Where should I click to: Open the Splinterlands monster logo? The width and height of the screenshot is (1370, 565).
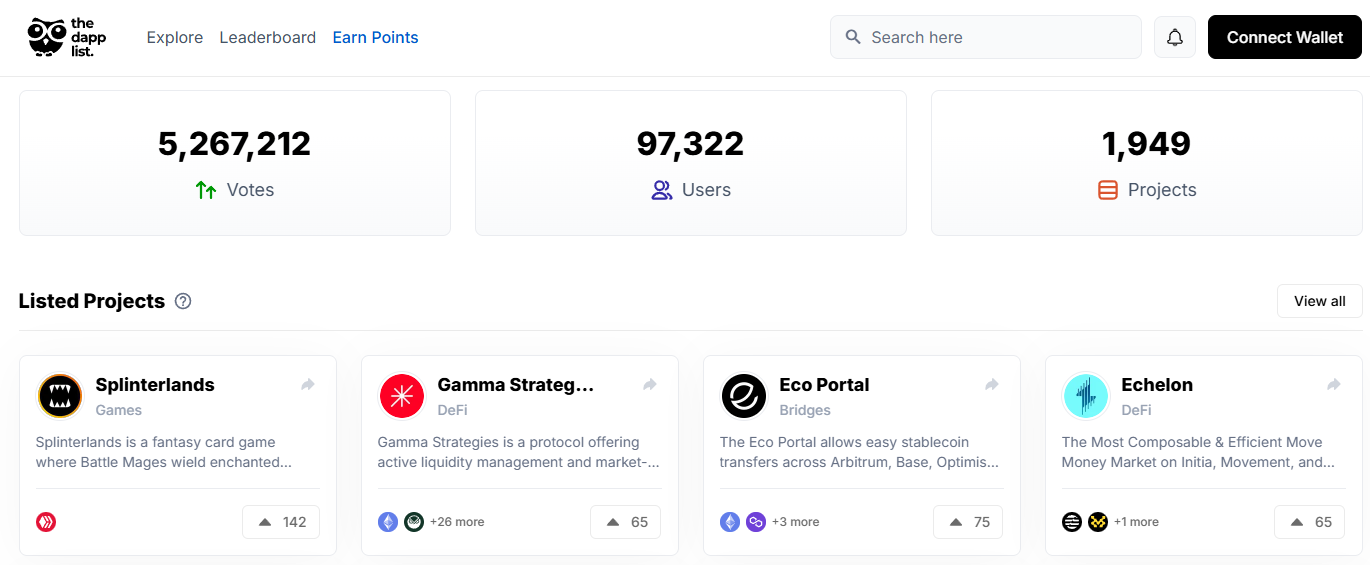pos(60,396)
